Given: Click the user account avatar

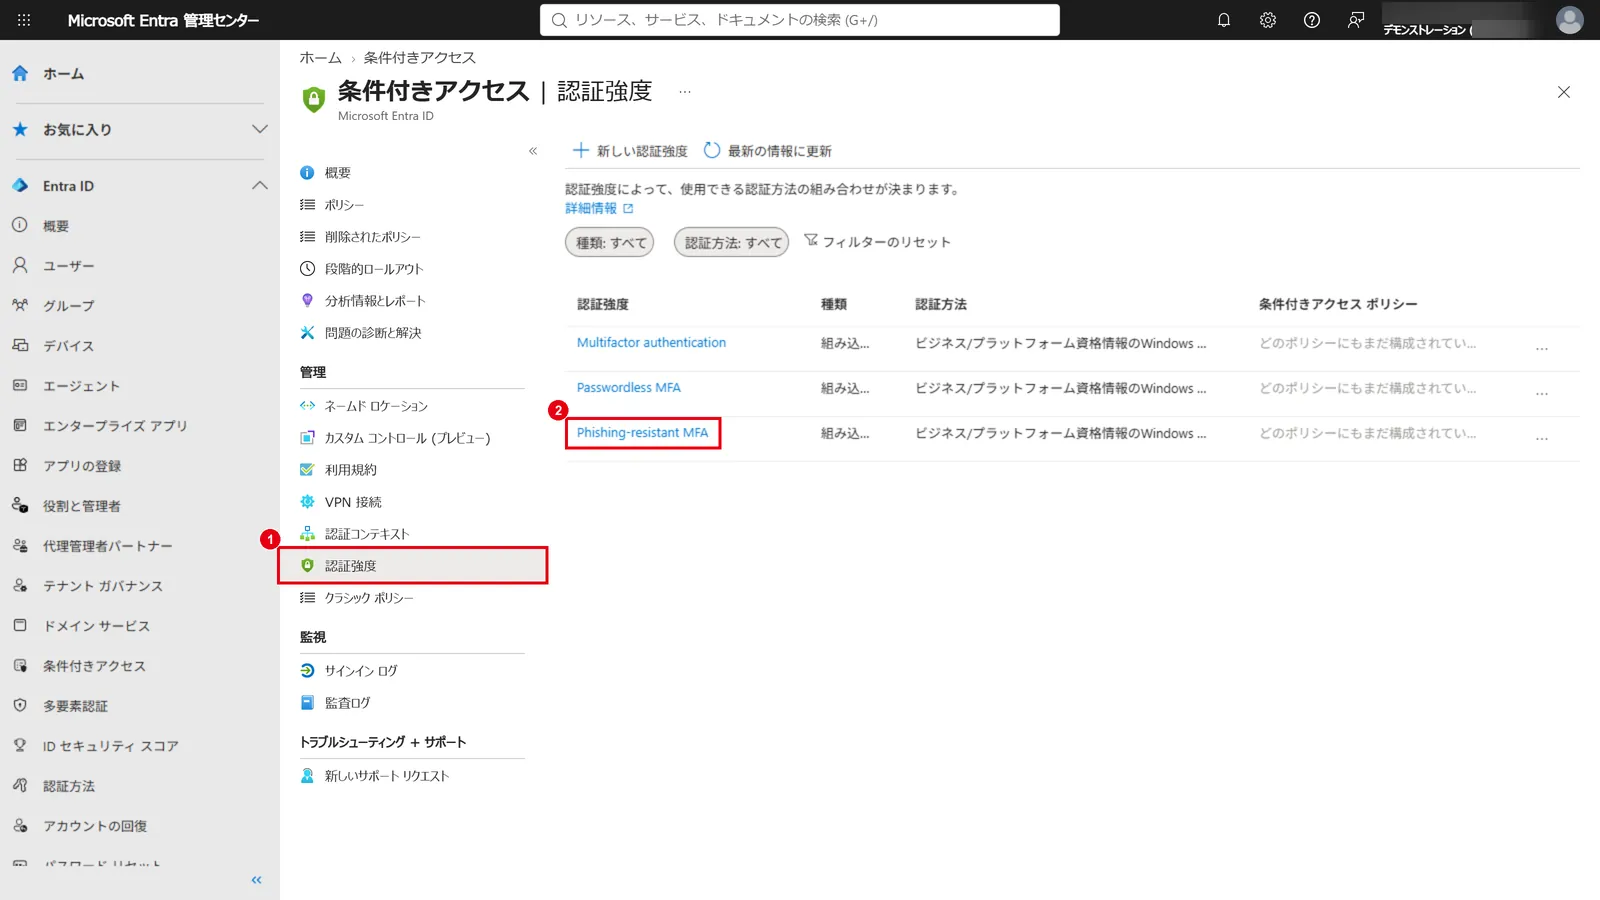Looking at the screenshot, I should tap(1570, 20).
